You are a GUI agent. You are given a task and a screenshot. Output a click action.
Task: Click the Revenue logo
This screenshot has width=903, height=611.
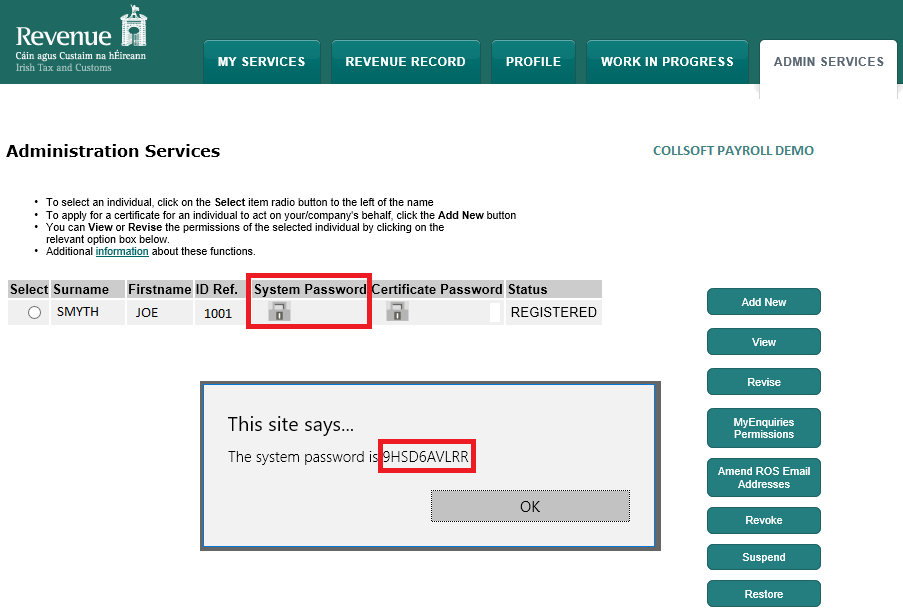[81, 41]
